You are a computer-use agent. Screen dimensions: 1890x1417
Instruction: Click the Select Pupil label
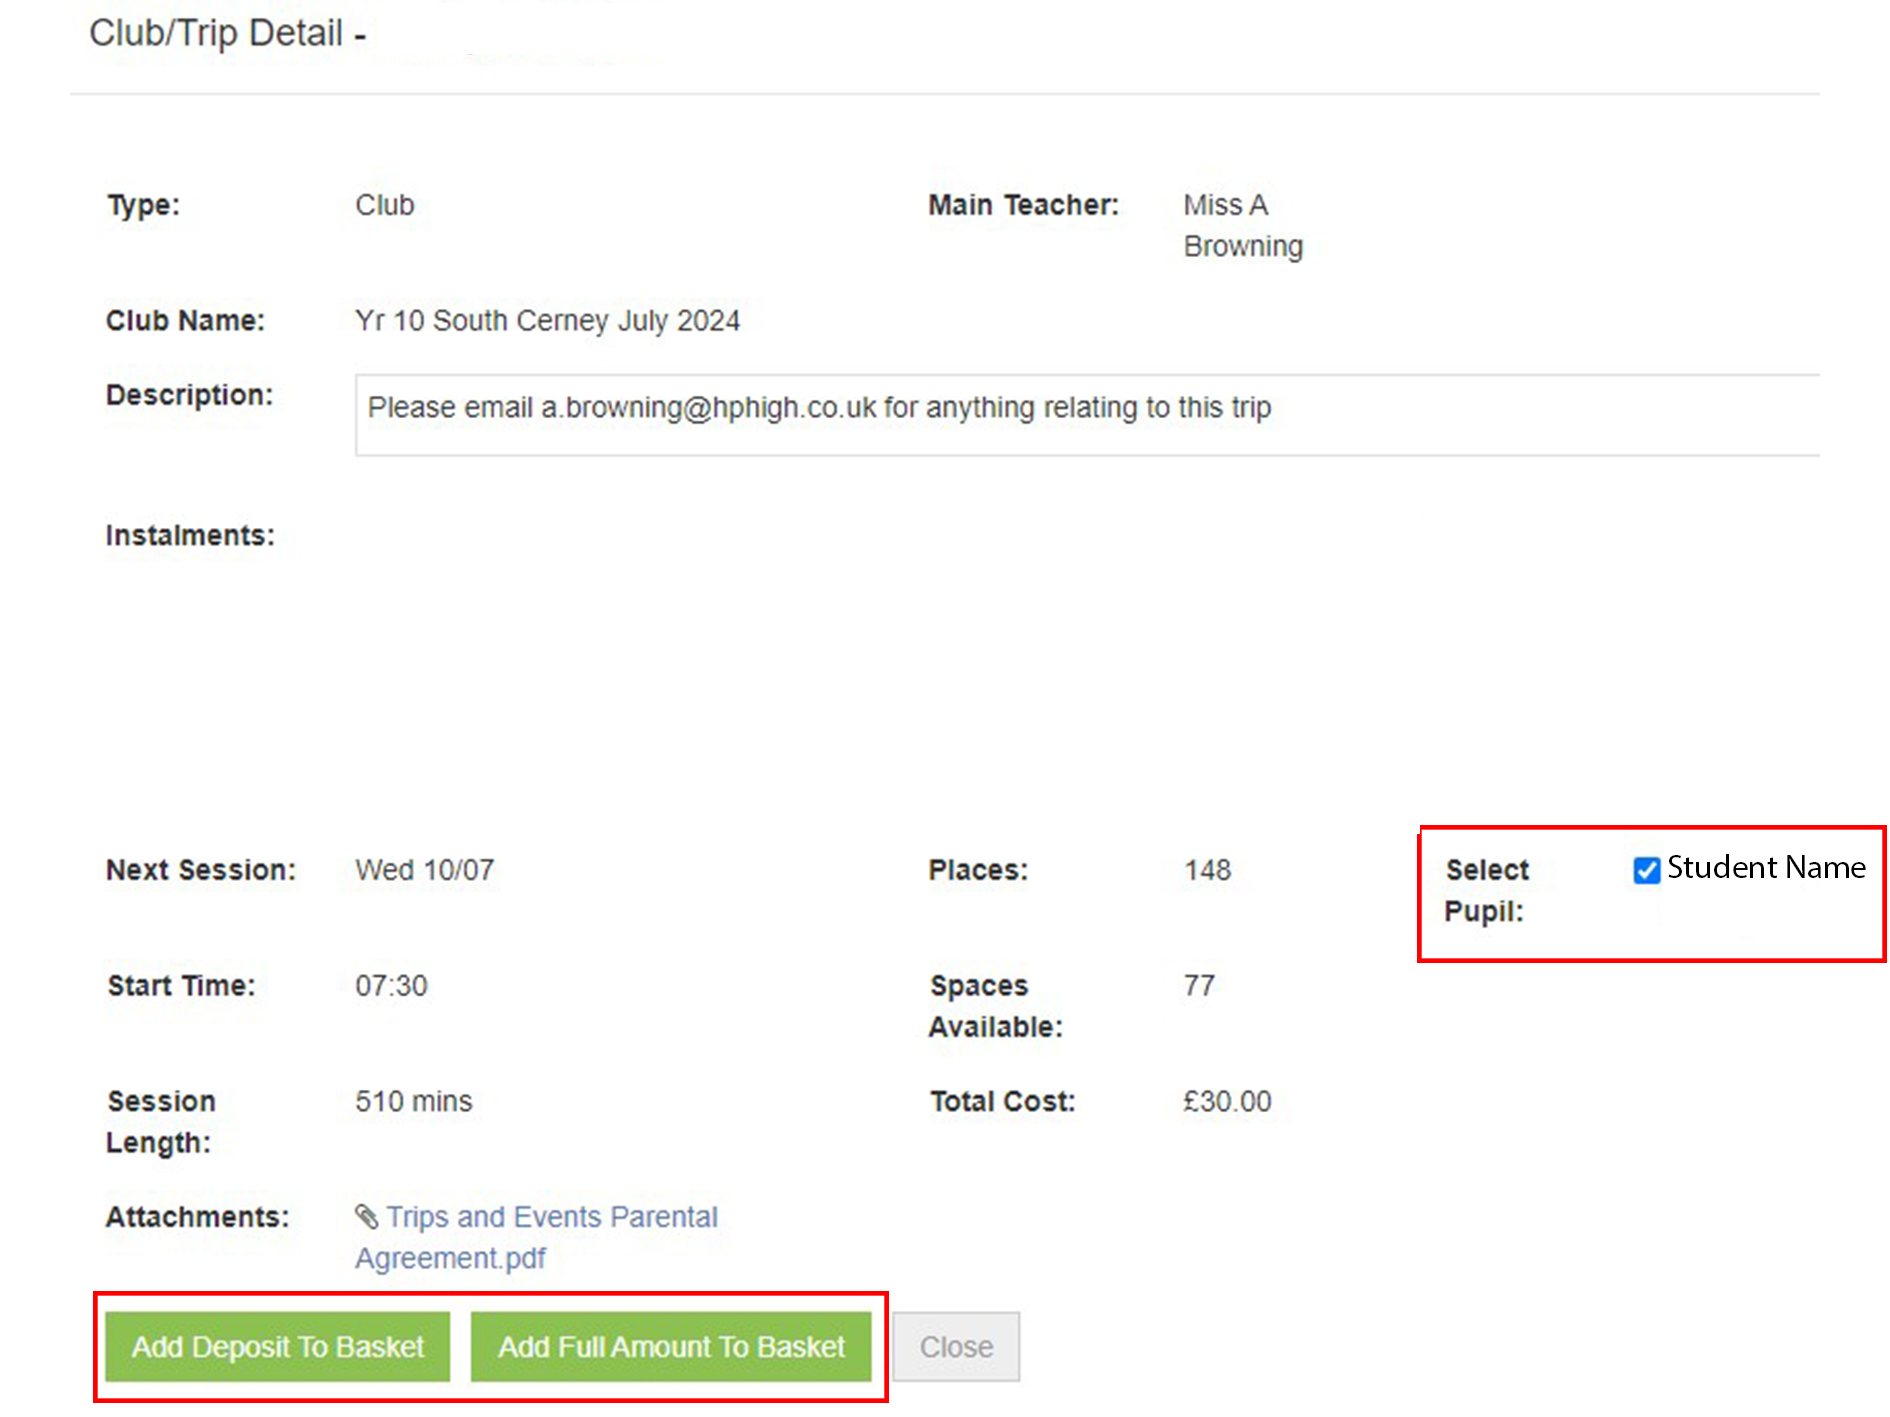tap(1486, 890)
